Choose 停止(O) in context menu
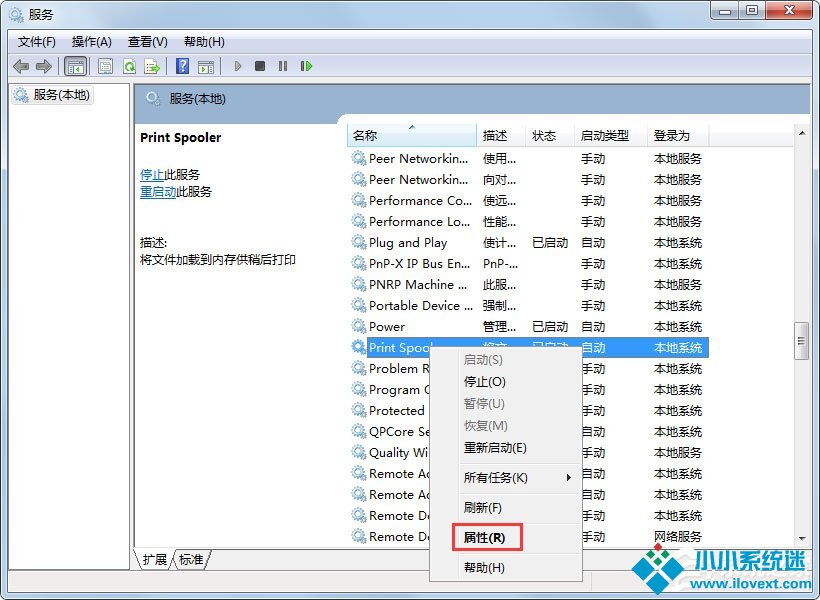Image resolution: width=820 pixels, height=600 pixels. click(506, 382)
